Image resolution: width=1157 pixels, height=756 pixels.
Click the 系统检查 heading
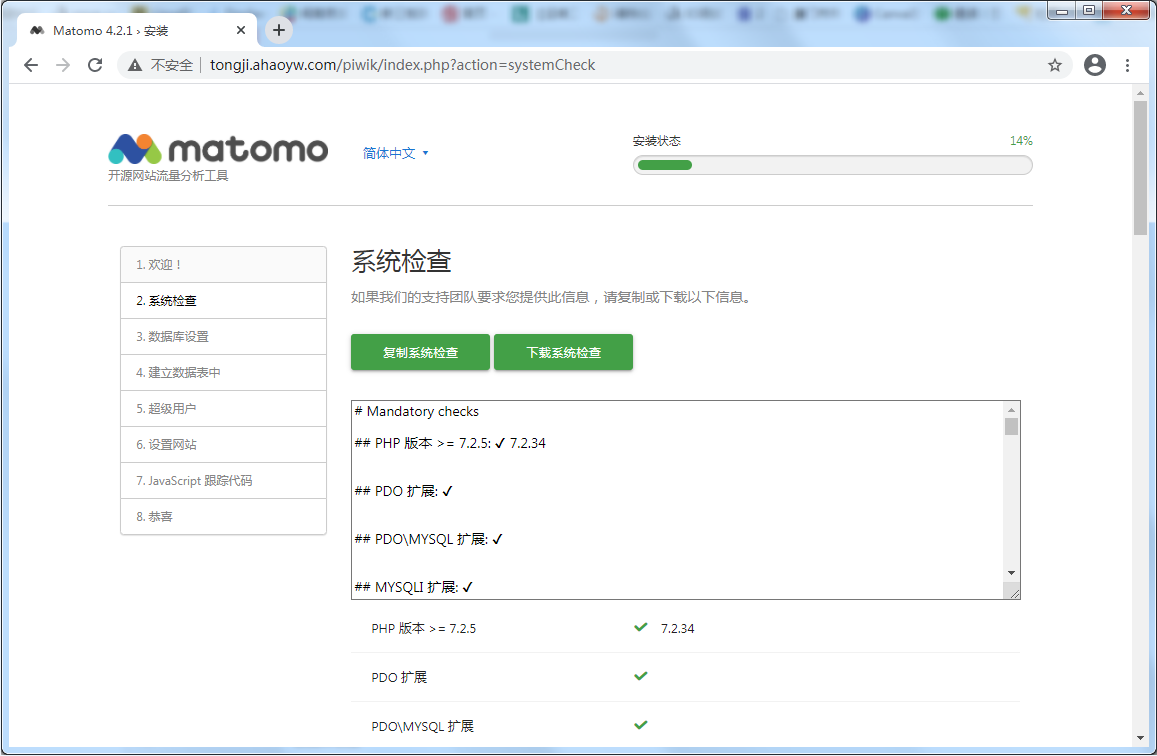point(401,261)
